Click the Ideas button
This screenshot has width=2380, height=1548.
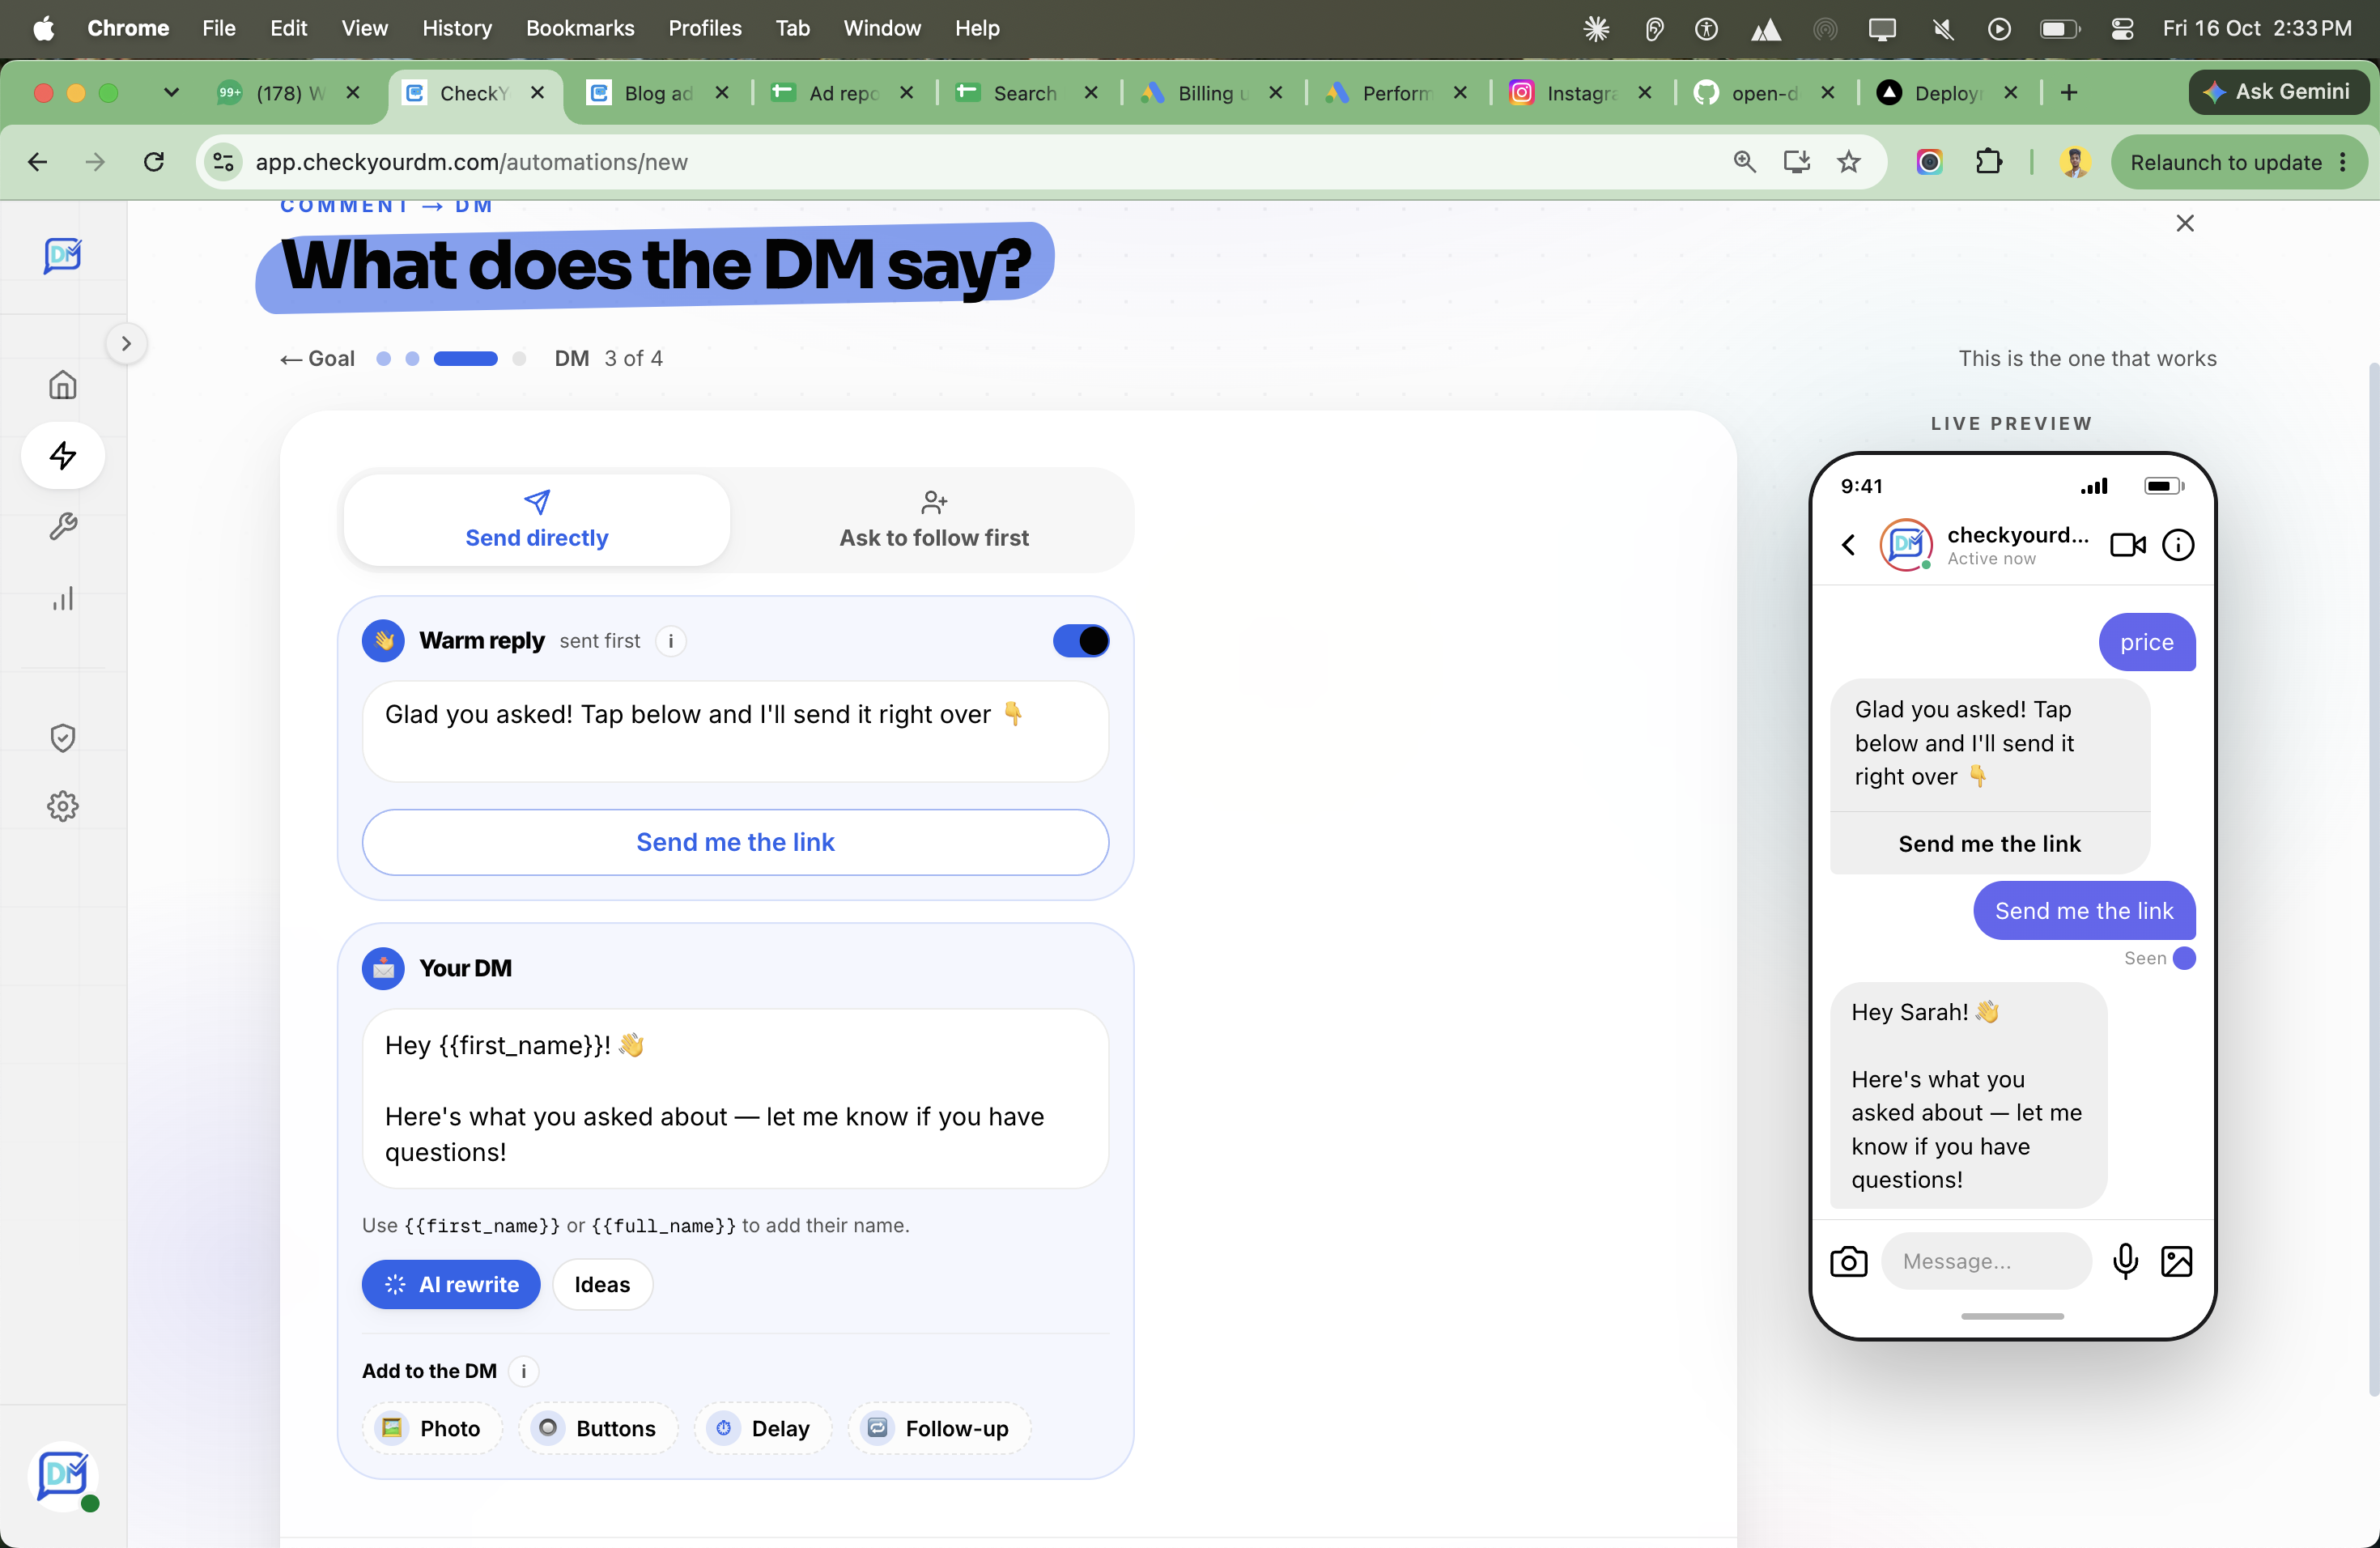click(x=602, y=1285)
